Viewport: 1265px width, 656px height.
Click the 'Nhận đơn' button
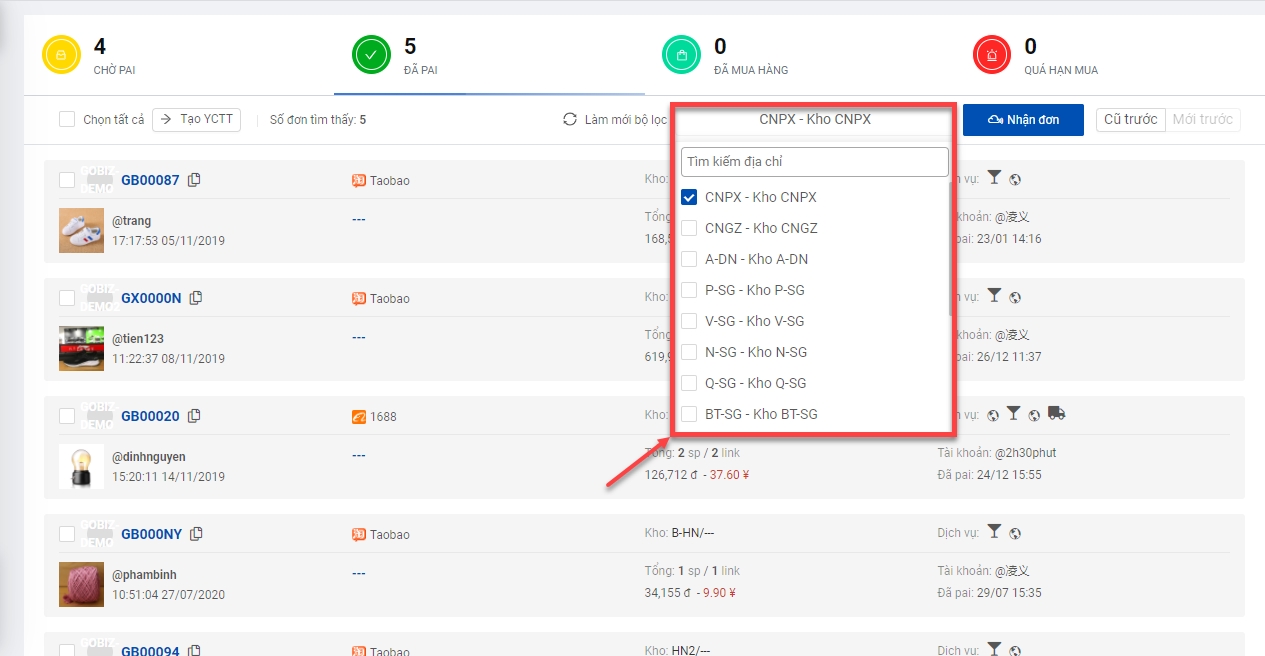1024,120
